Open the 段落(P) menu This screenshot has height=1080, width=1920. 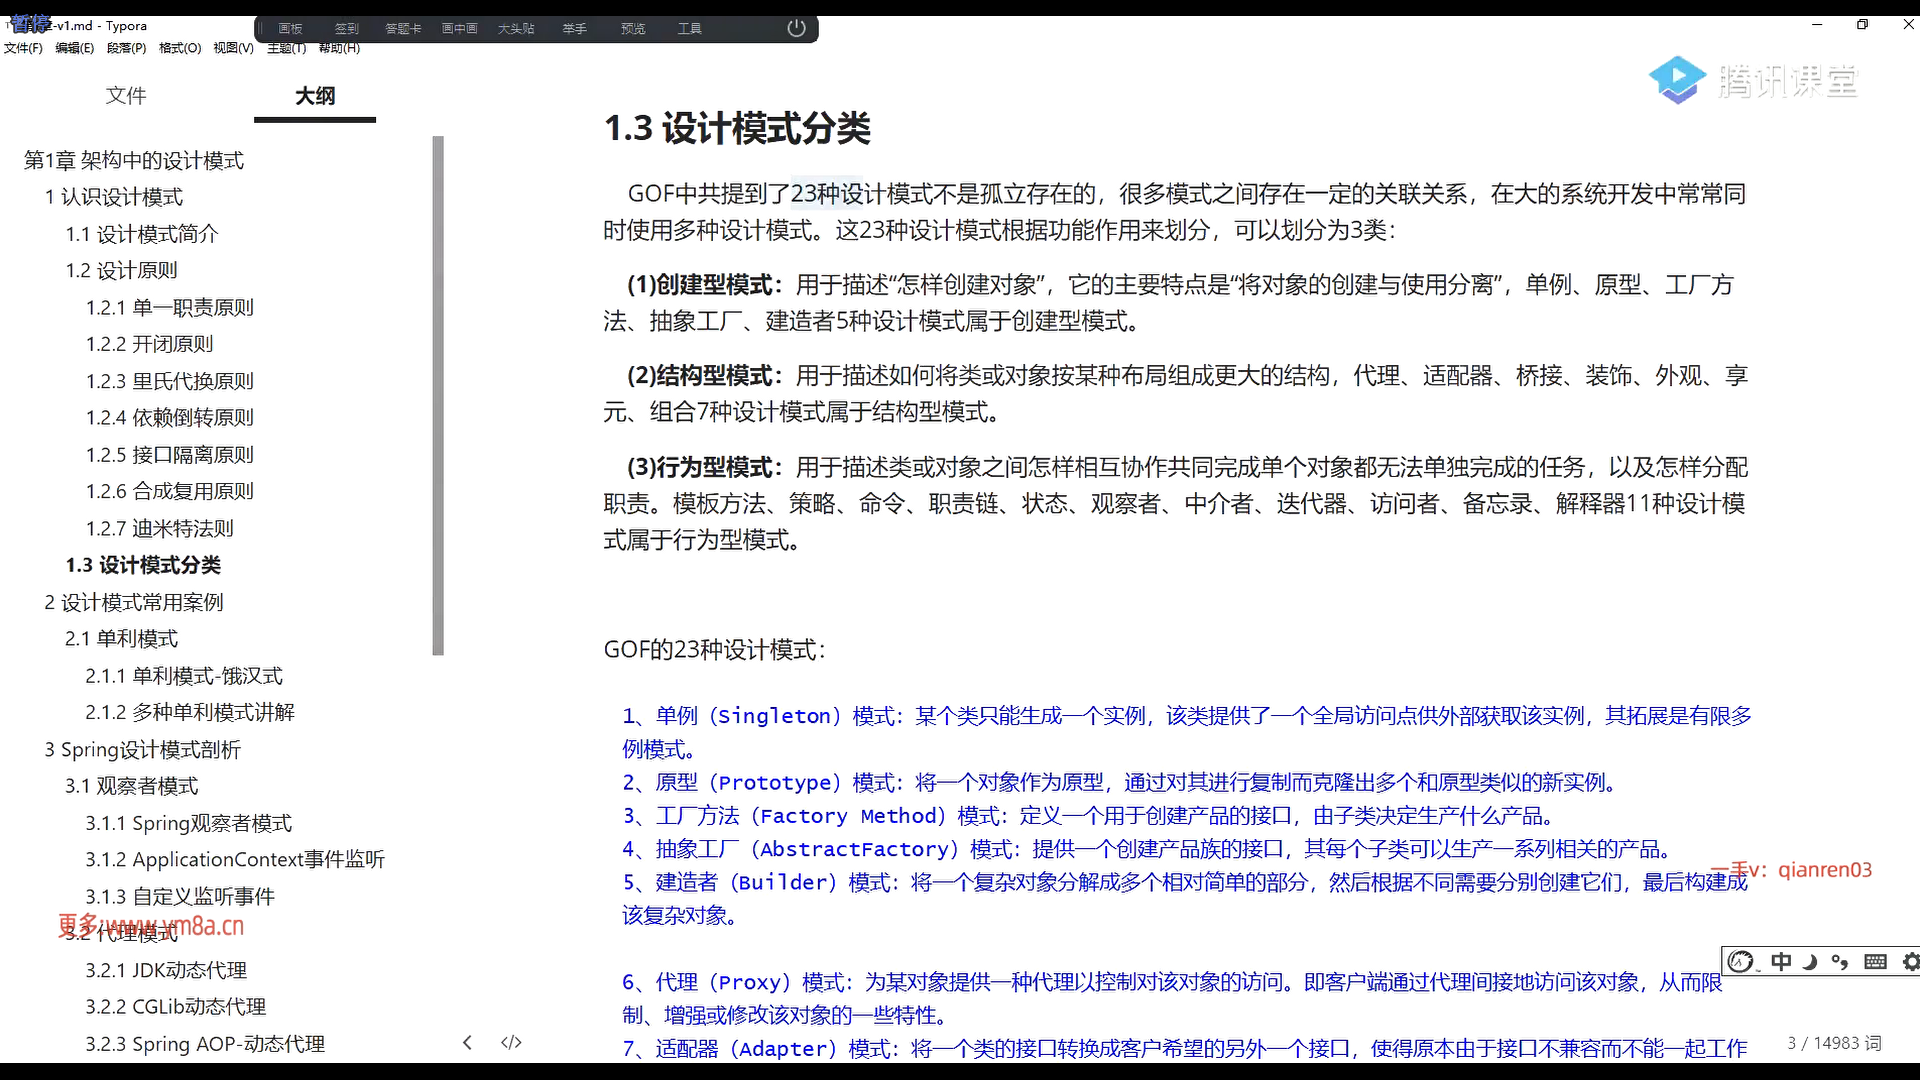pyautogui.click(x=126, y=48)
